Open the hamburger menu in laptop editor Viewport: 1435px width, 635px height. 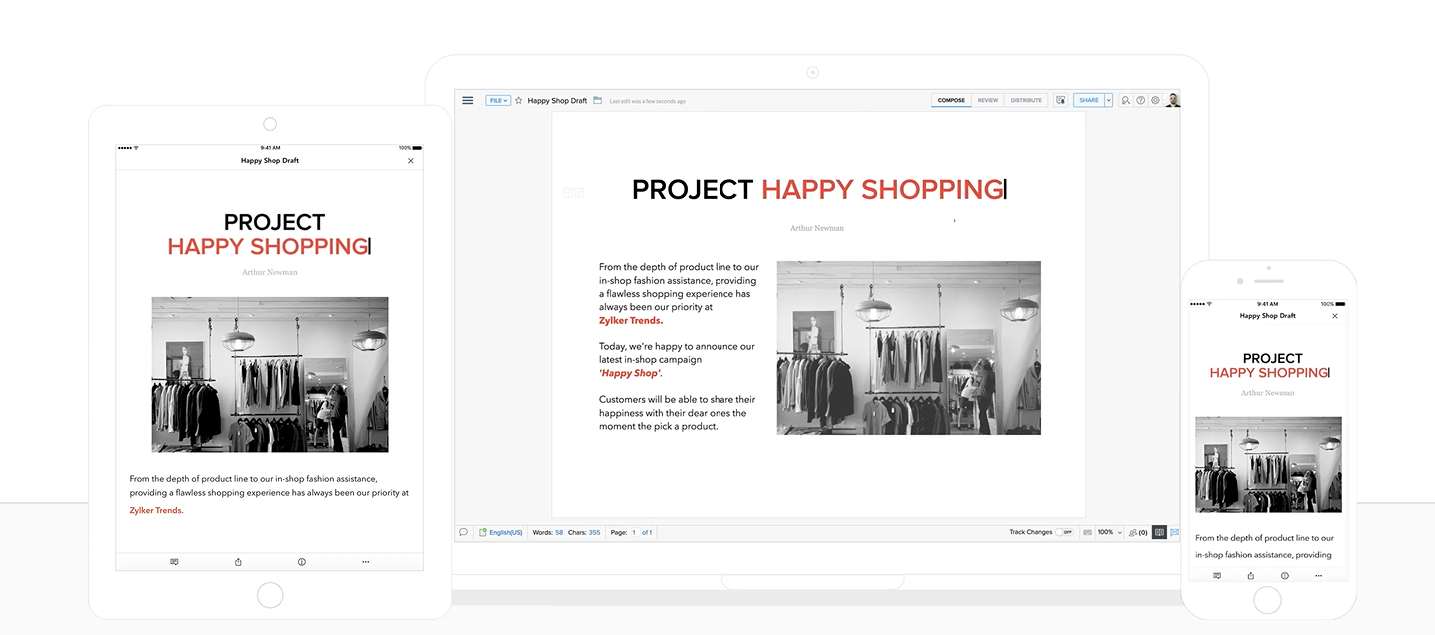467,100
